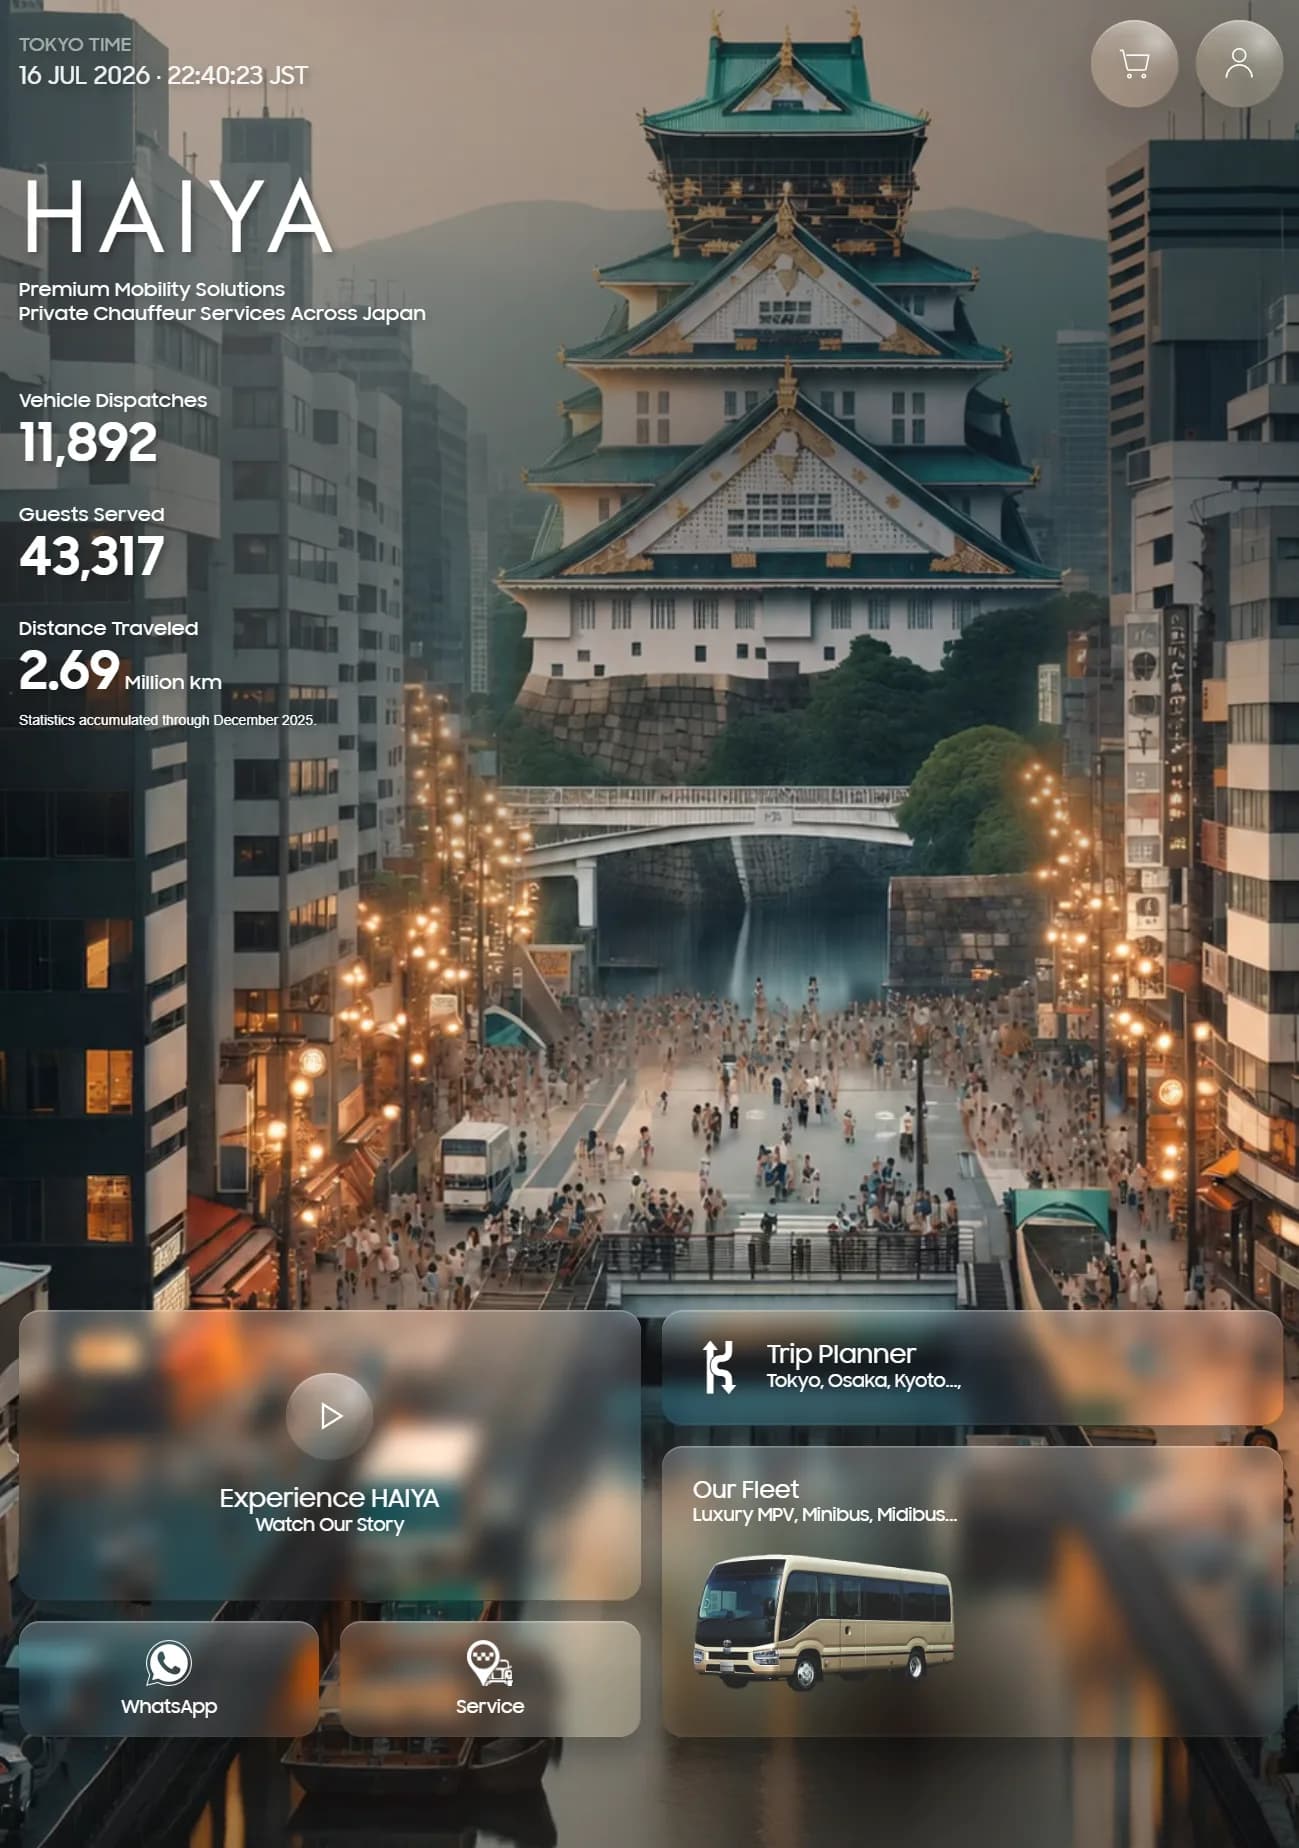Click the "TOKYO TIME" label

point(75,44)
